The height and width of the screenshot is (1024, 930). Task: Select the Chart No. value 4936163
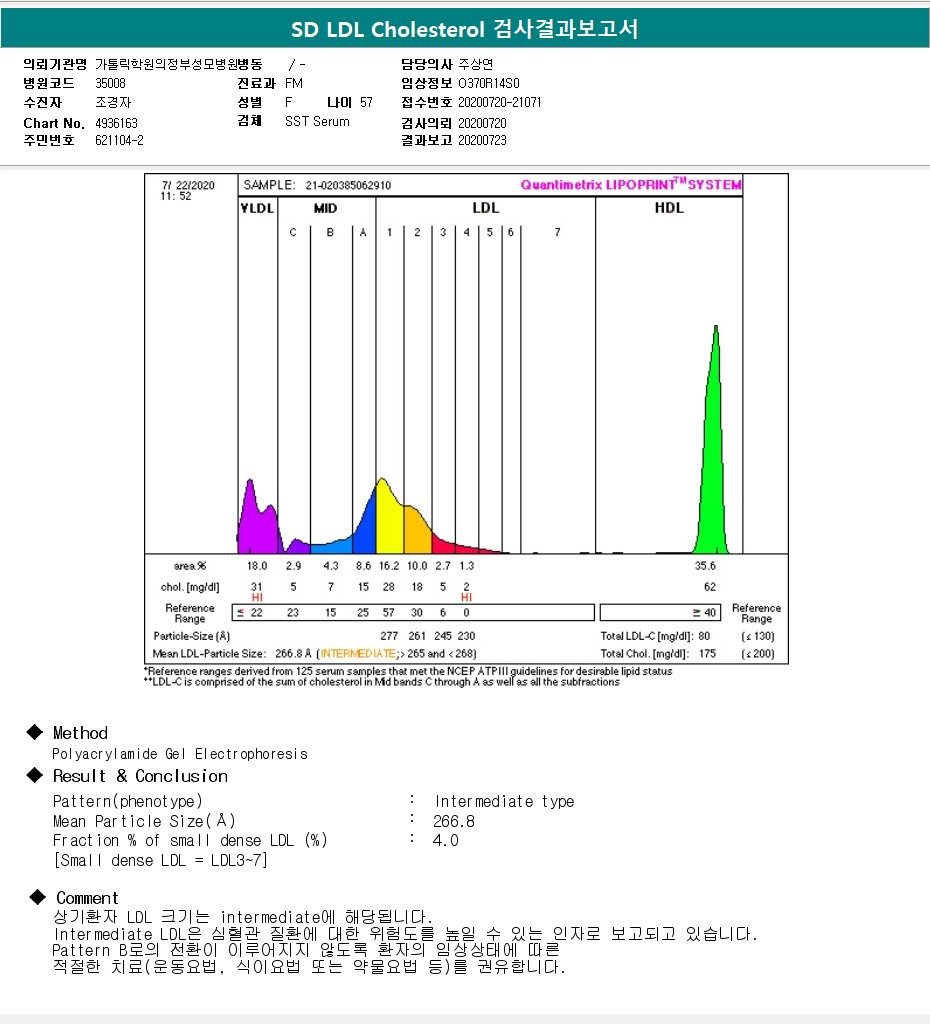[116, 123]
